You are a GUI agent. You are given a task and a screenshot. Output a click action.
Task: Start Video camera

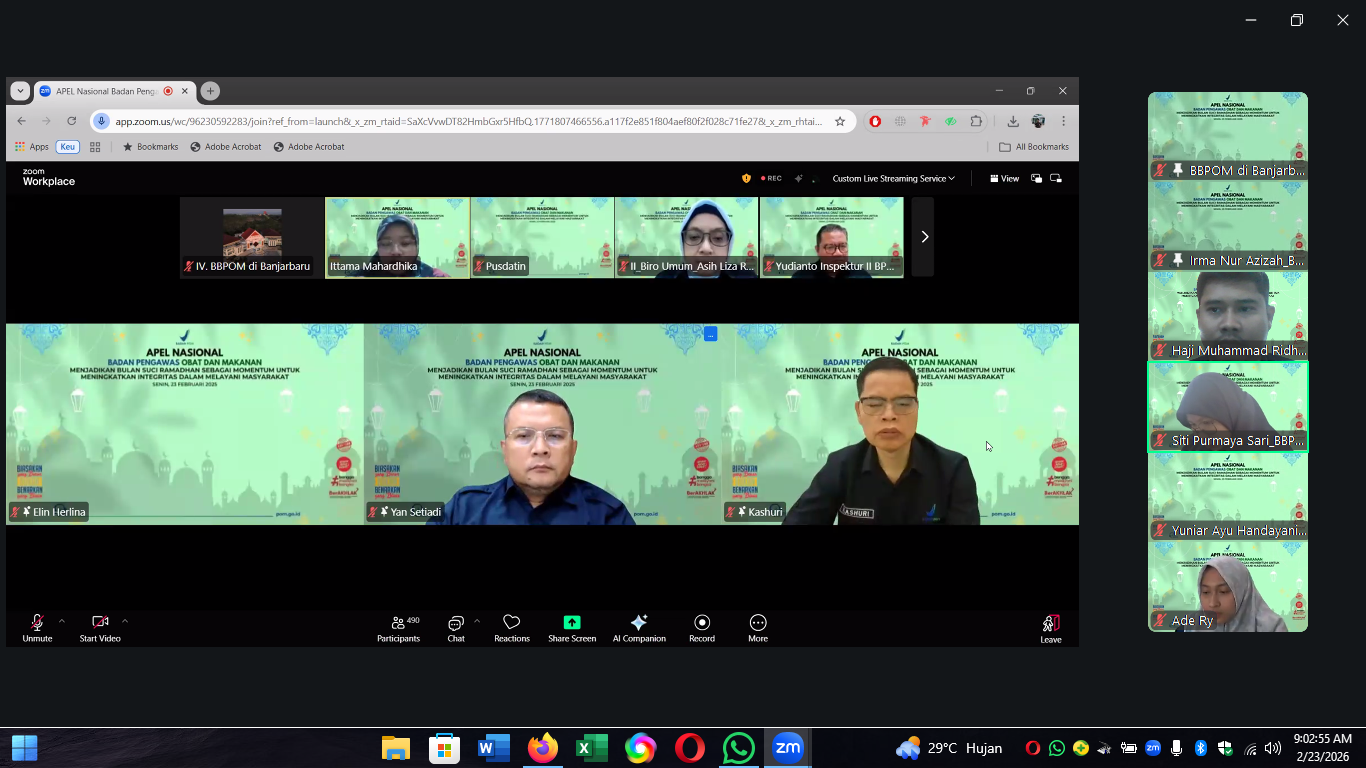tap(100, 627)
